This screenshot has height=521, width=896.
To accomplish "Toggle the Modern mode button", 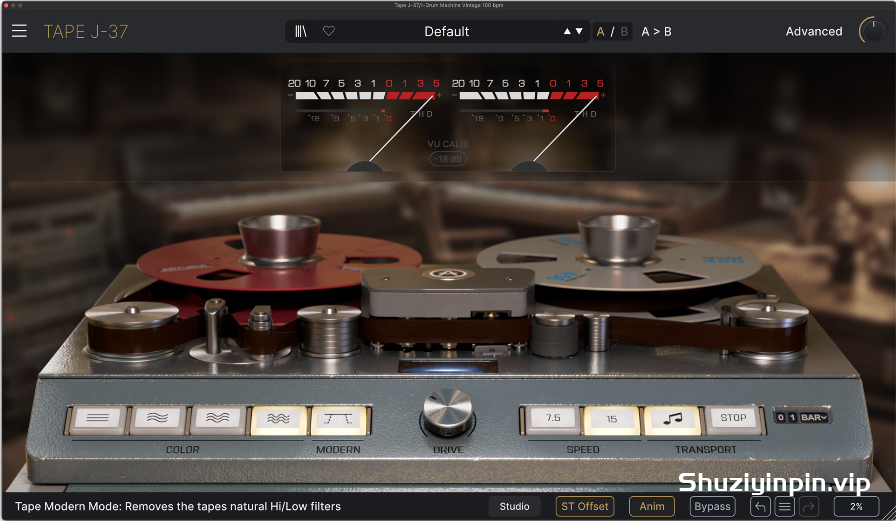I will tap(339, 419).
